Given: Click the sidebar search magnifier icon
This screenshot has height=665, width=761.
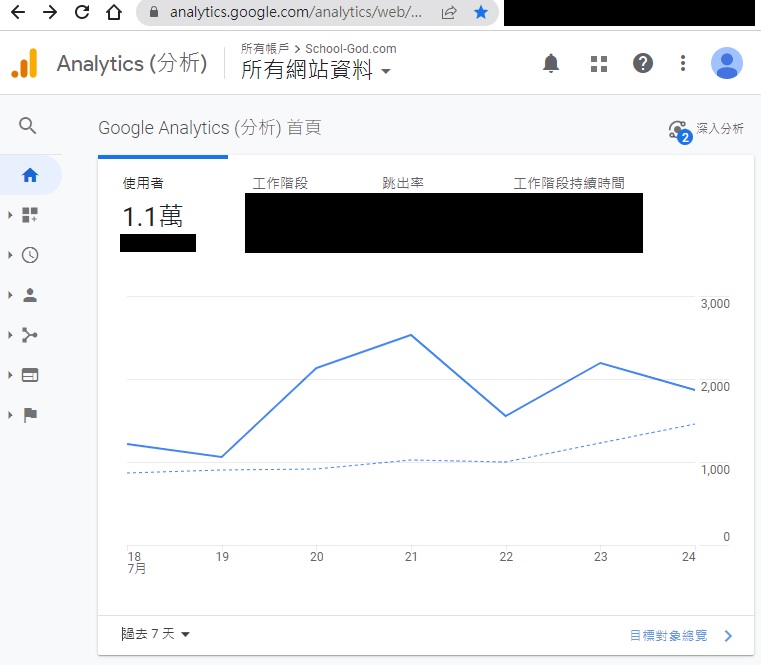Looking at the screenshot, I should coord(28,126).
